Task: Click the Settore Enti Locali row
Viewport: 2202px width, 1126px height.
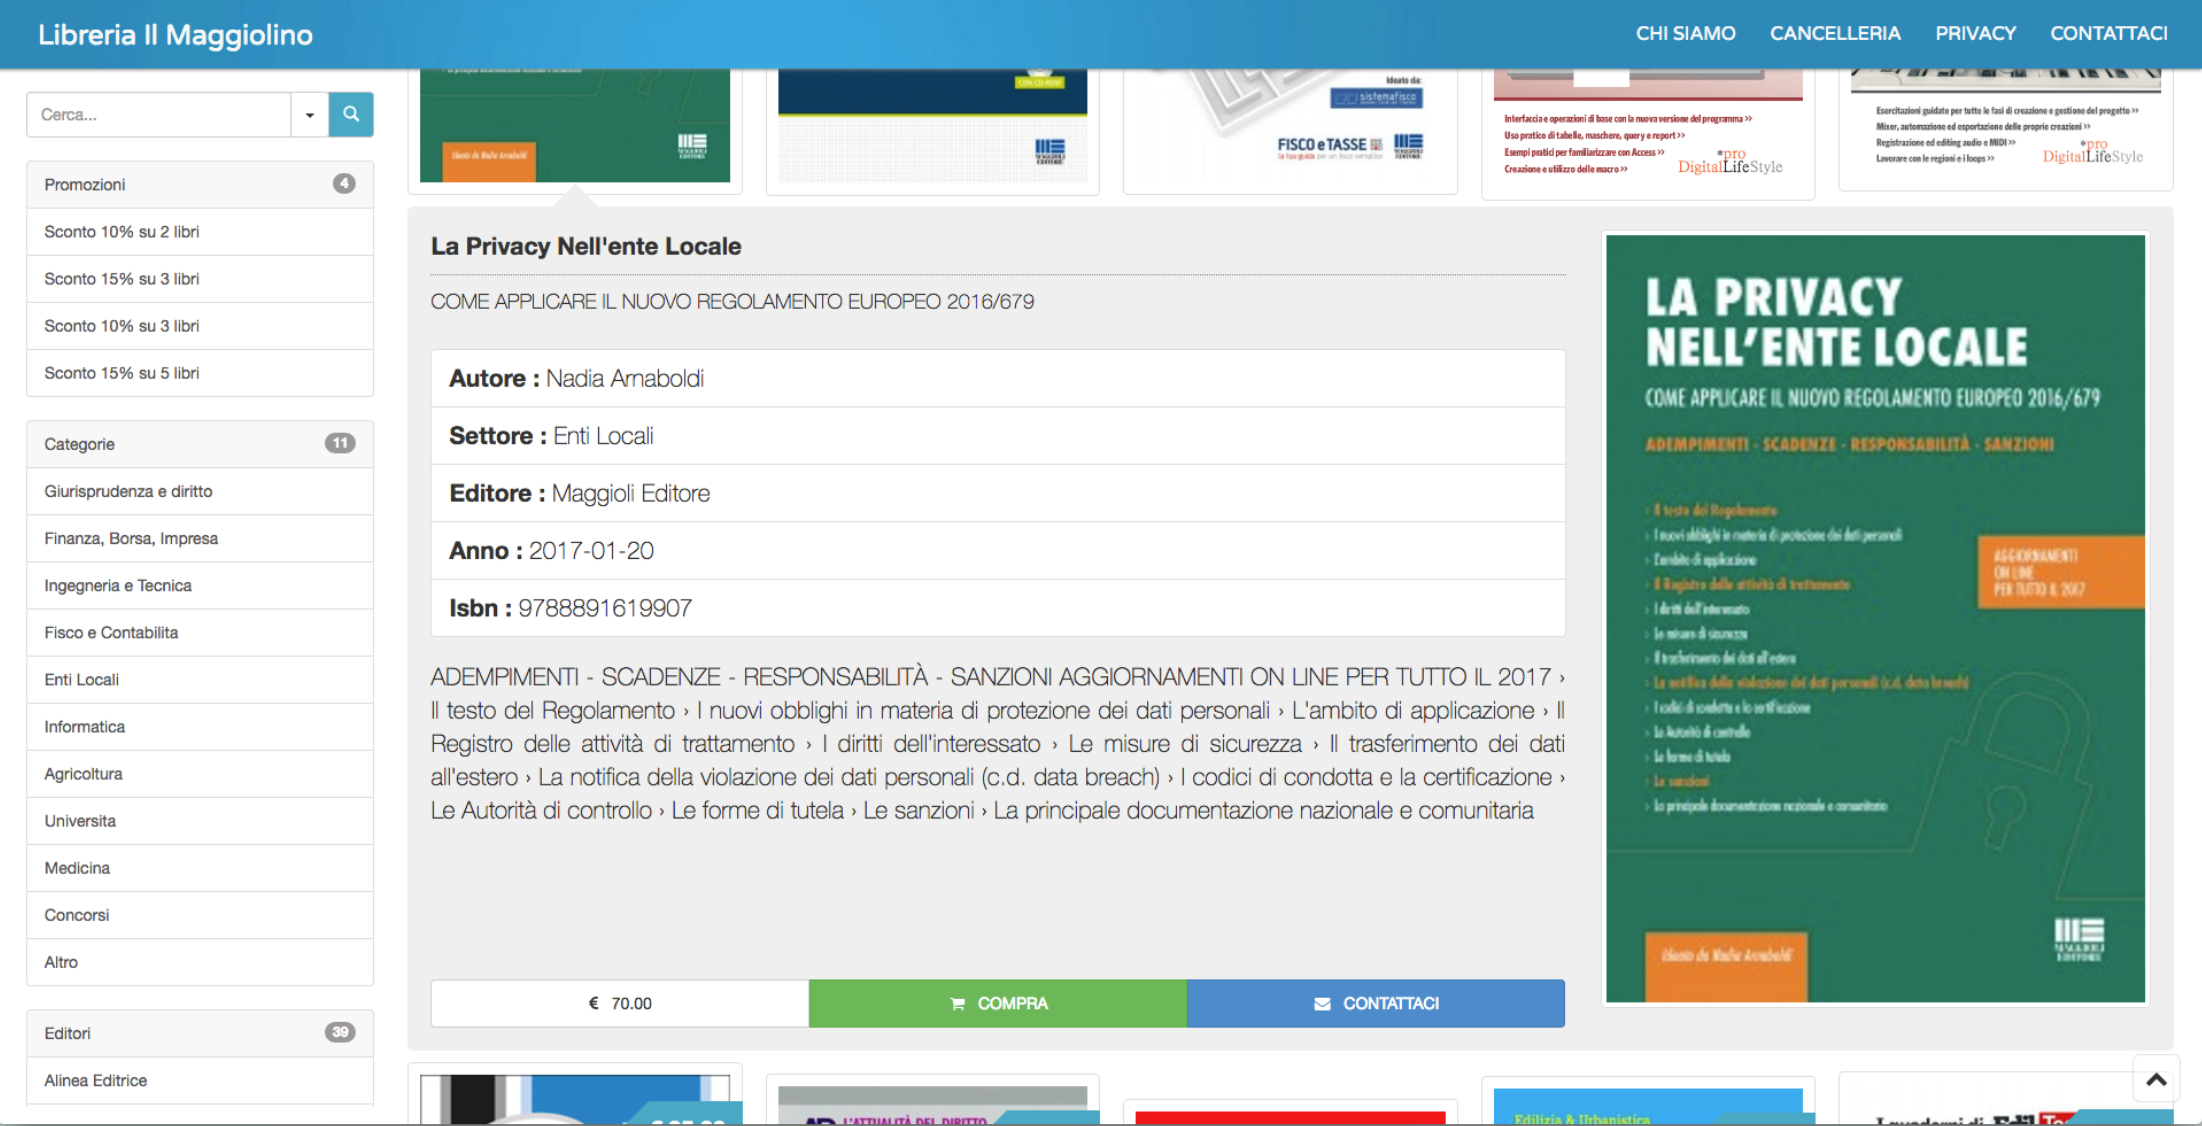Action: pos(998,435)
